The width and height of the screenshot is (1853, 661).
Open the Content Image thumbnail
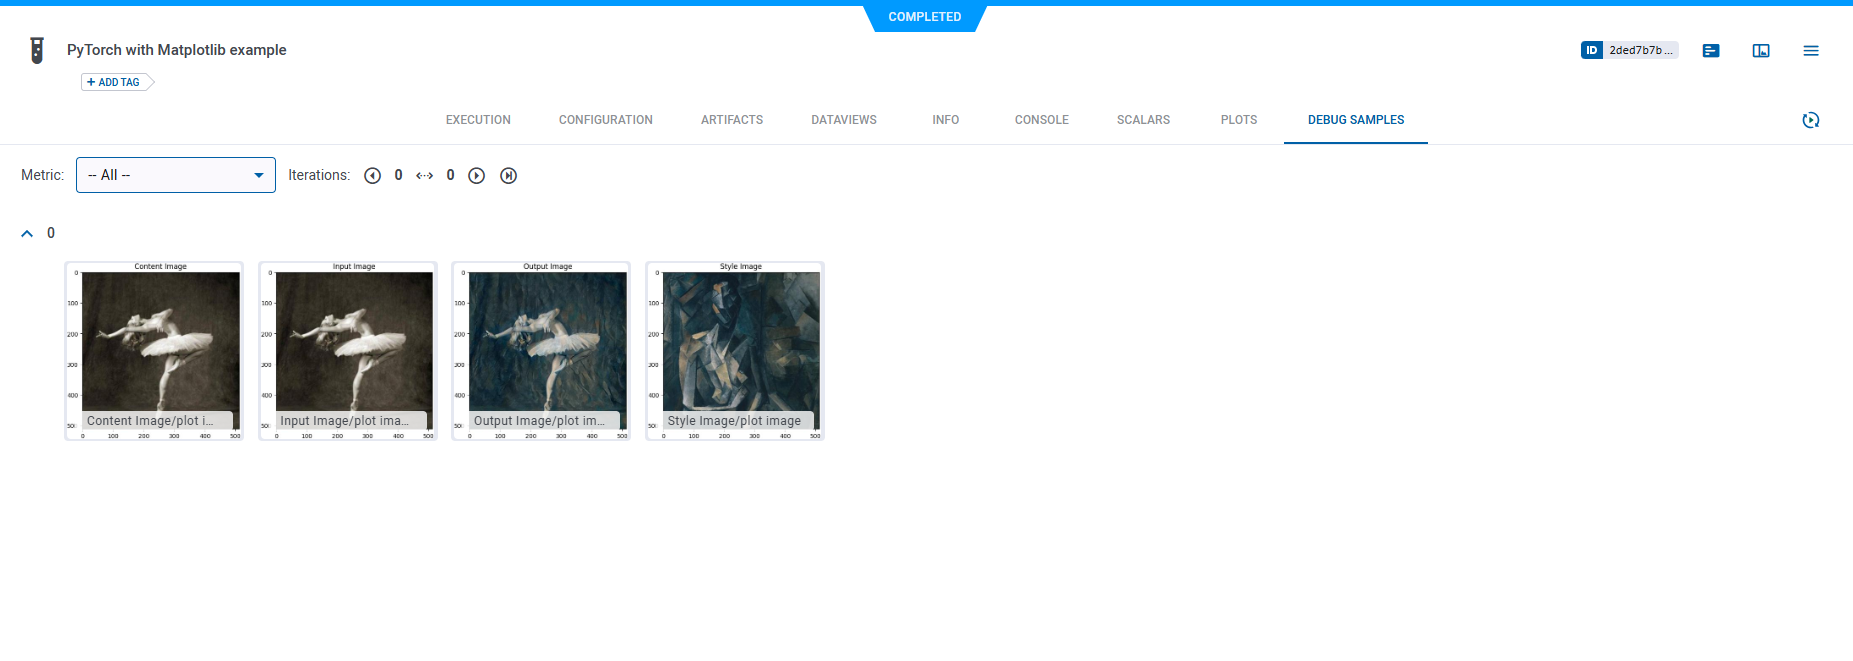coord(154,350)
